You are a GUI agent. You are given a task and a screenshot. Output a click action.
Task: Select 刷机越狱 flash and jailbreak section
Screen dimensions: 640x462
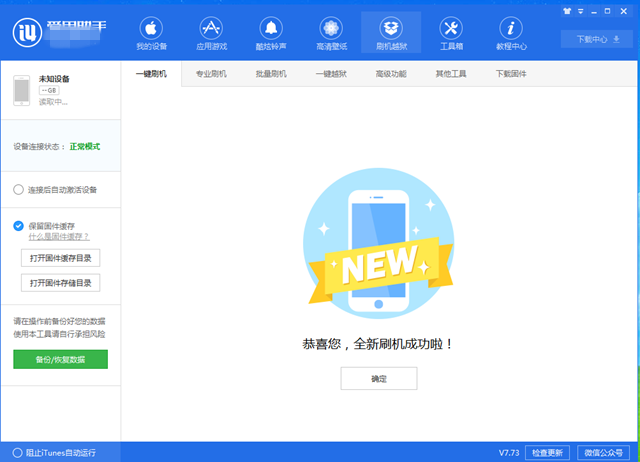[391, 33]
